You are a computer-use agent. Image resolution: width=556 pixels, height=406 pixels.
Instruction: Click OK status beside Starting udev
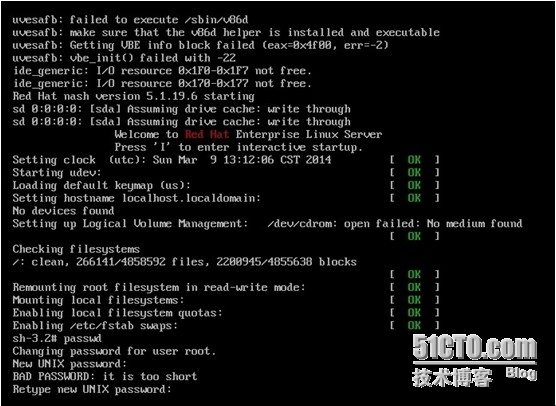click(414, 173)
